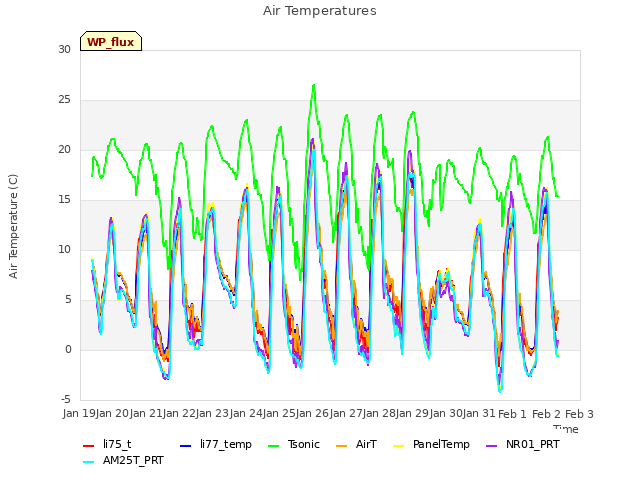Click the 25 y-axis tick label

coord(64,100)
